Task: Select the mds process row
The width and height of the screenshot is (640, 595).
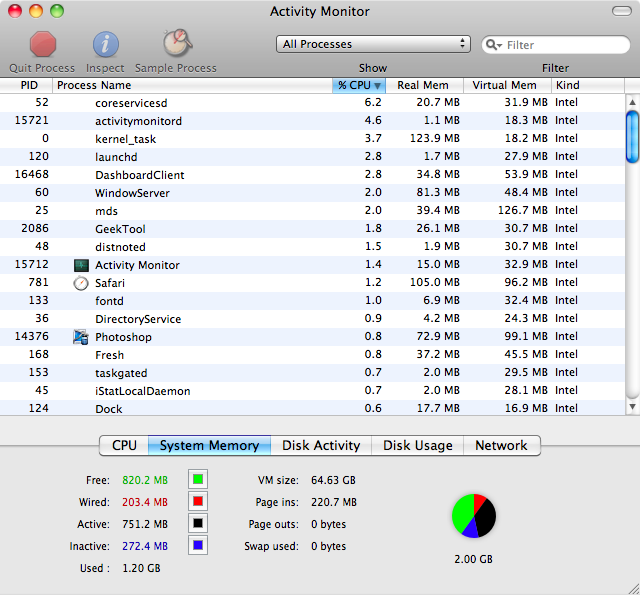Action: coord(312,211)
